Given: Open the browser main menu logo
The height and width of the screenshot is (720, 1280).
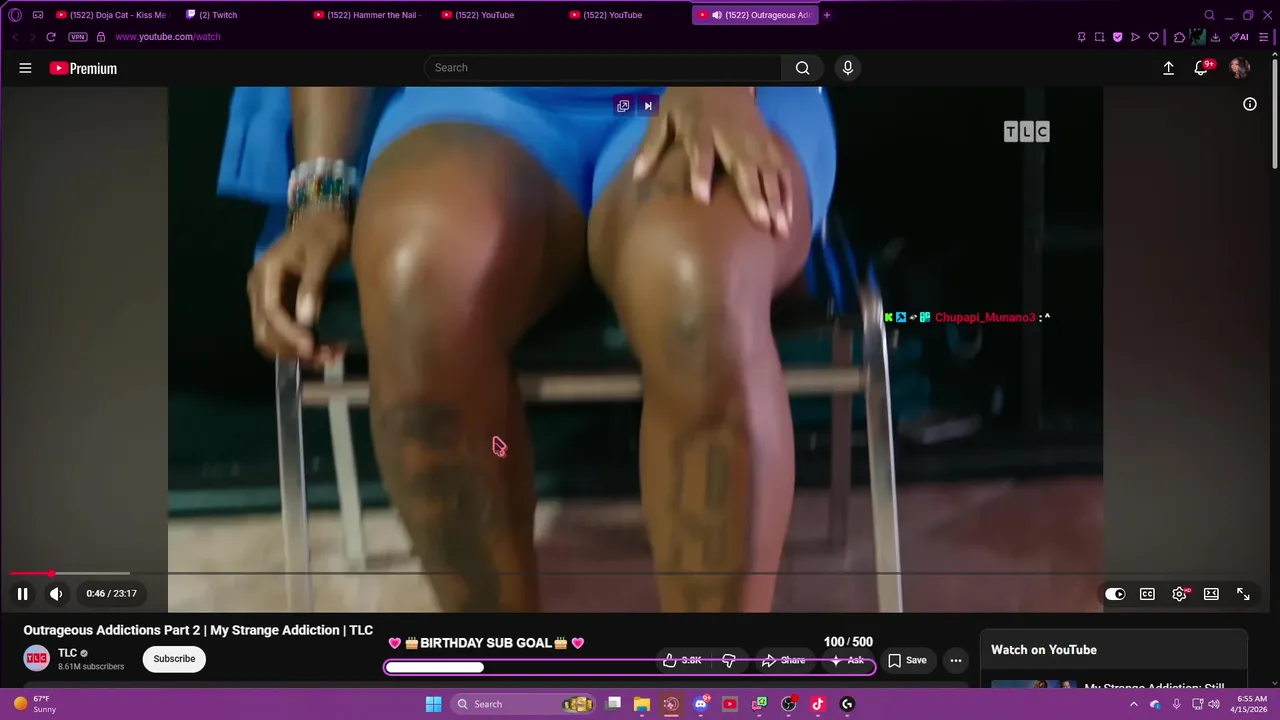Looking at the screenshot, I should (15, 15).
